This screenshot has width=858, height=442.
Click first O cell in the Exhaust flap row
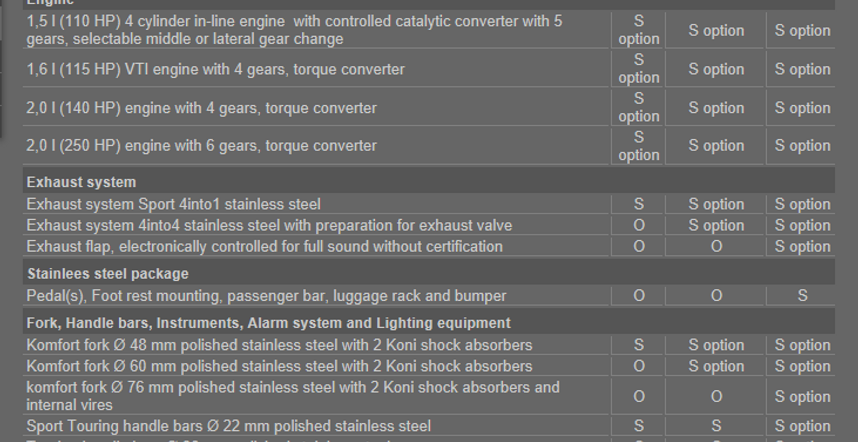click(638, 246)
